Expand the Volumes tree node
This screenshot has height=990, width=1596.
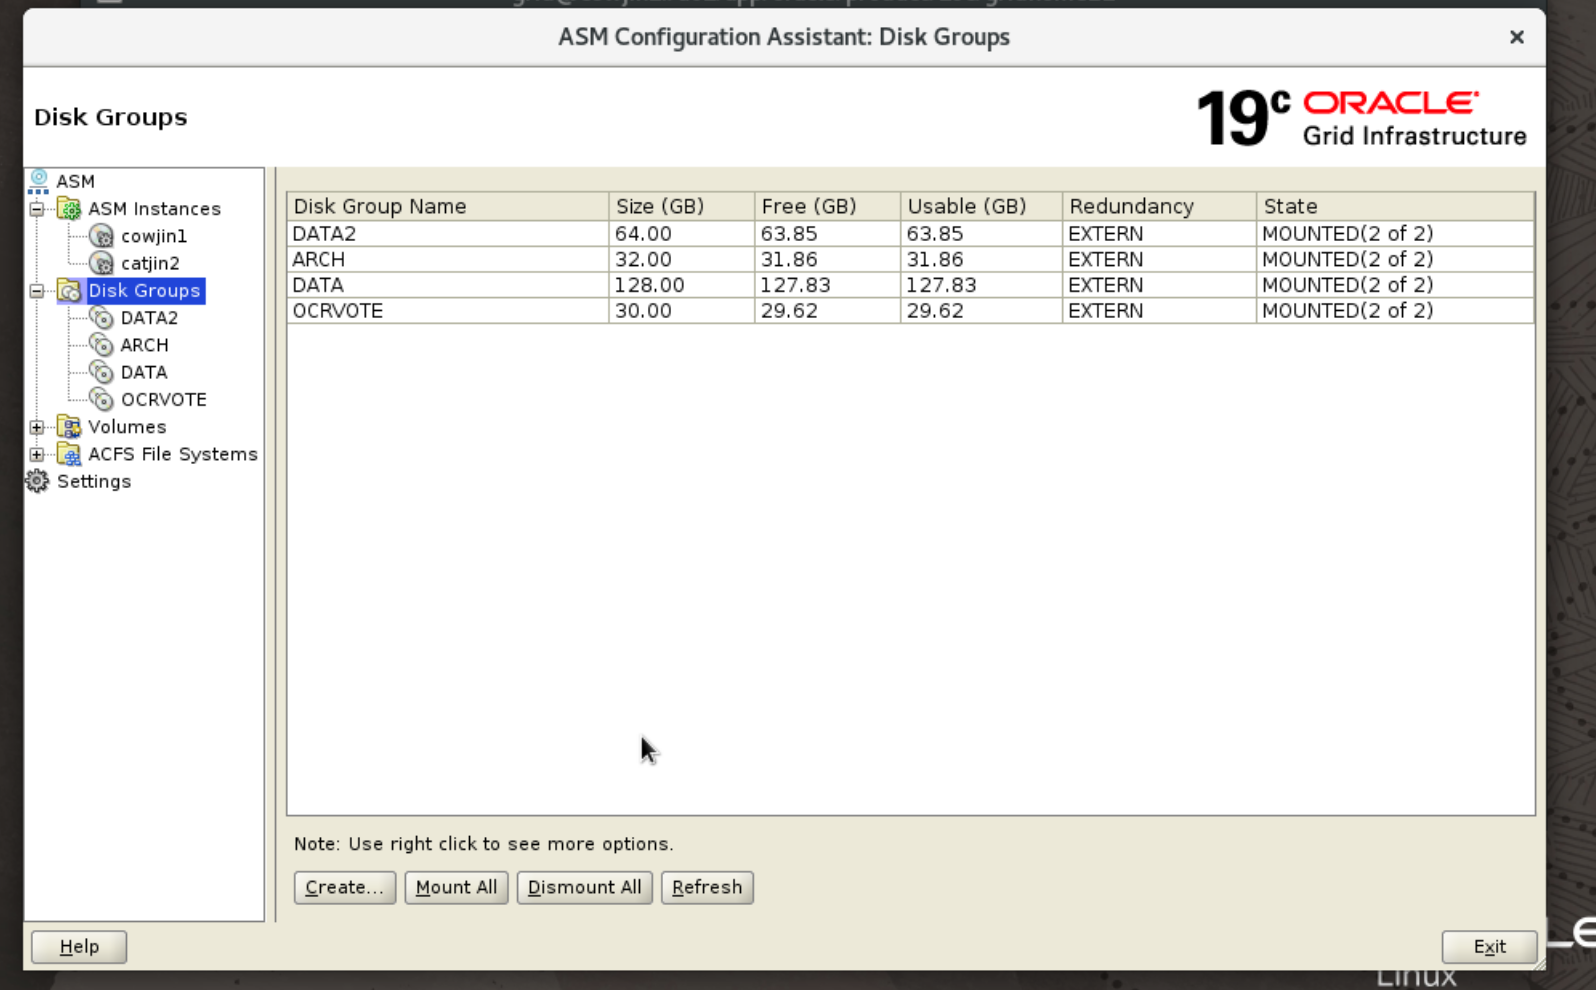(37, 427)
